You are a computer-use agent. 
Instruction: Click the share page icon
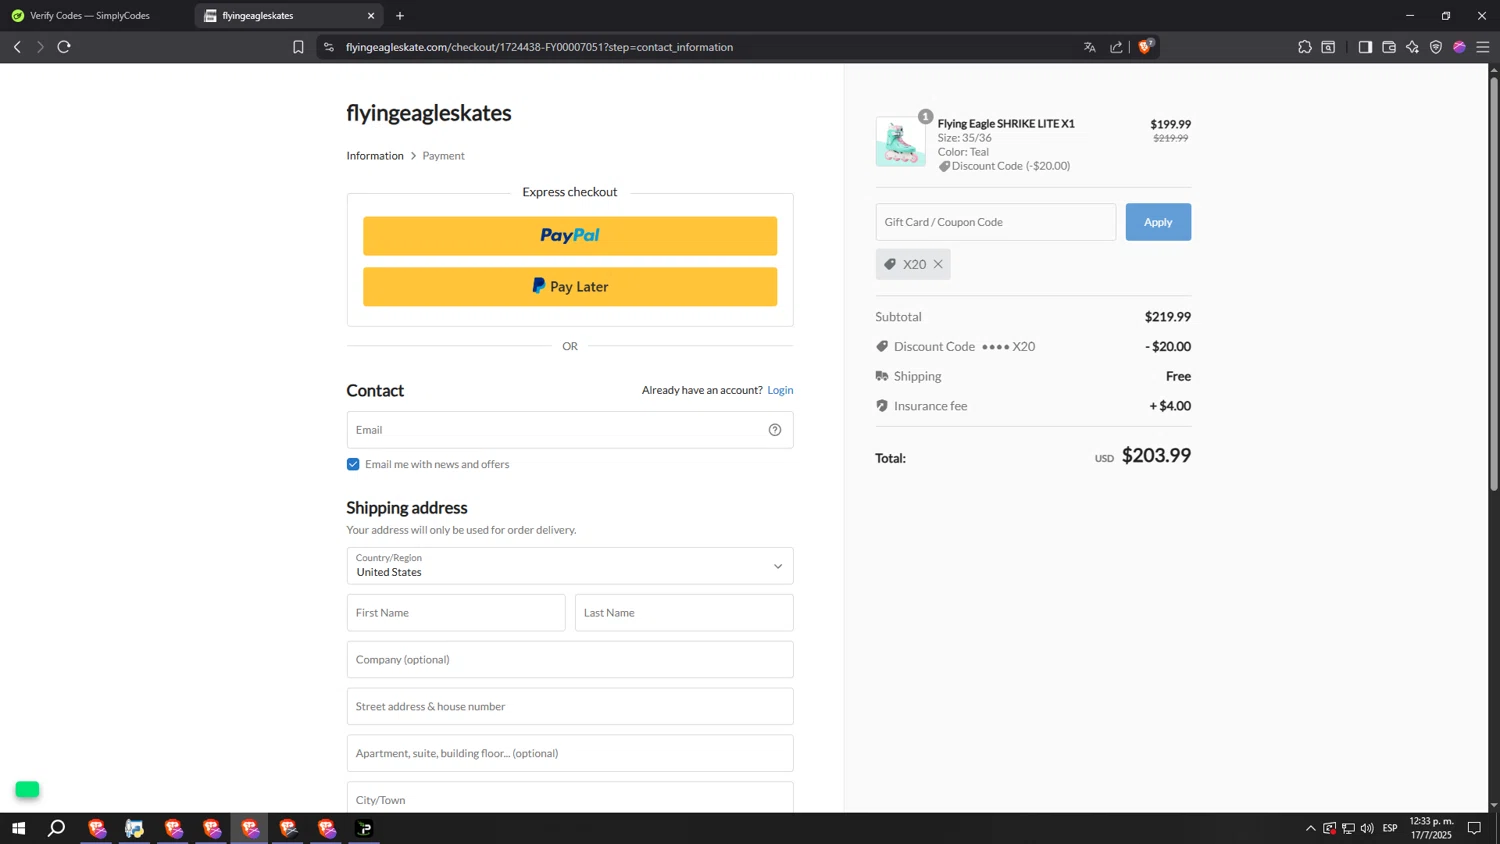click(x=1116, y=47)
